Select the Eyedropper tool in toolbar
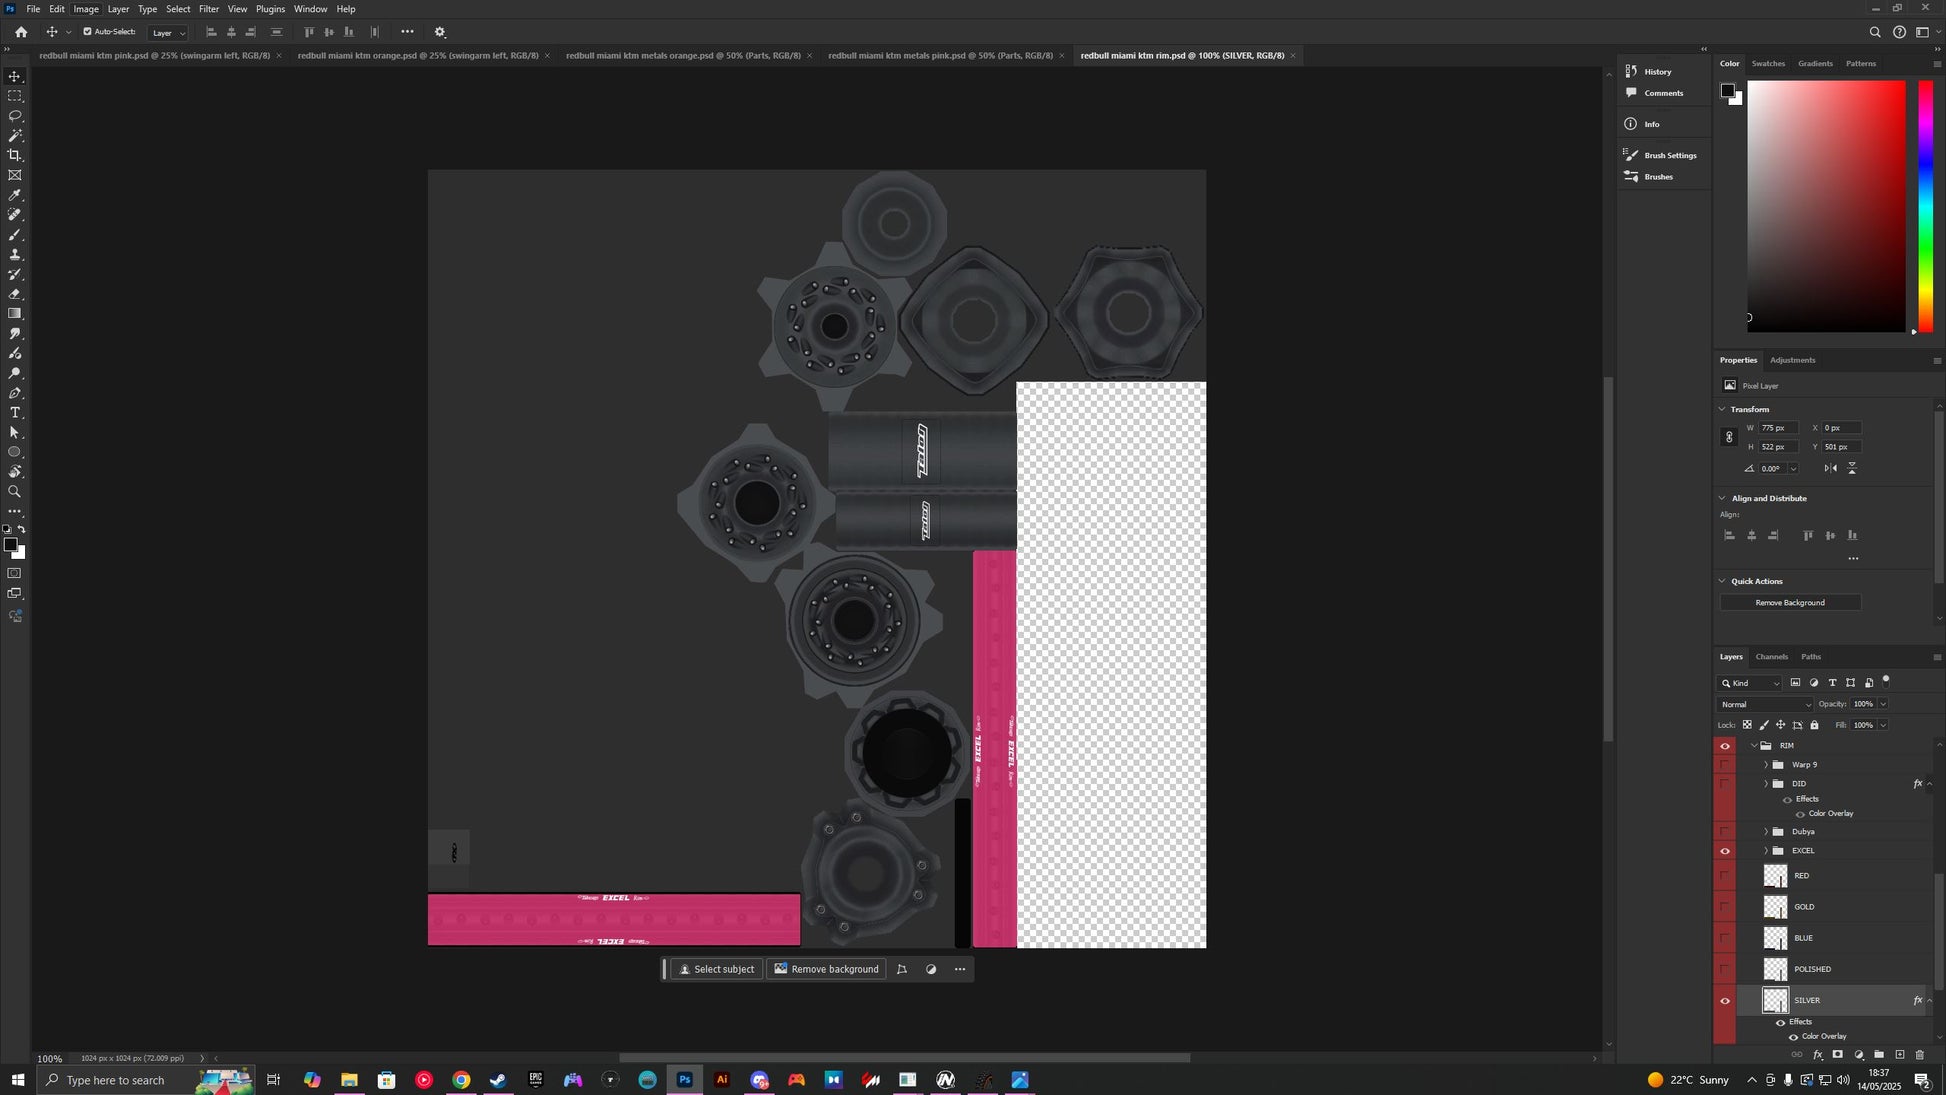This screenshot has width=1946, height=1095. [15, 195]
